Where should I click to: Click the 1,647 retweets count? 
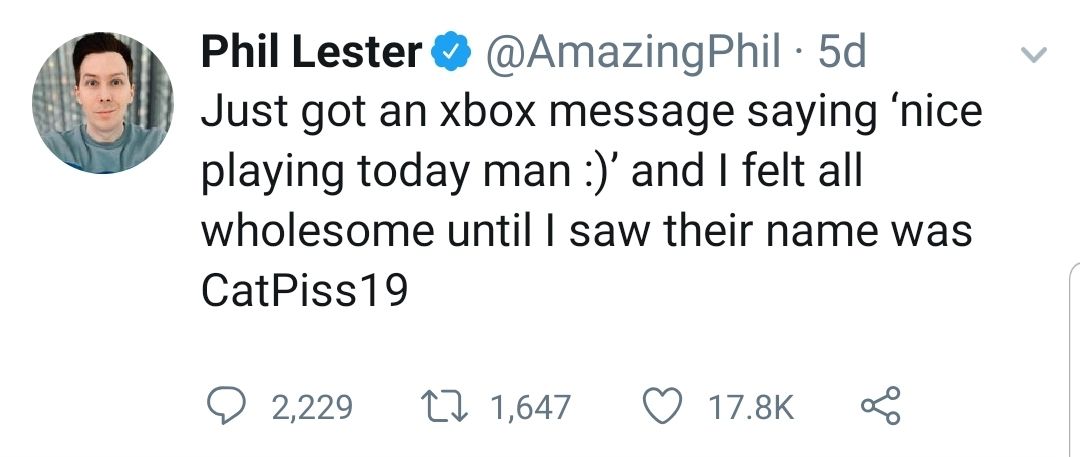[530, 406]
